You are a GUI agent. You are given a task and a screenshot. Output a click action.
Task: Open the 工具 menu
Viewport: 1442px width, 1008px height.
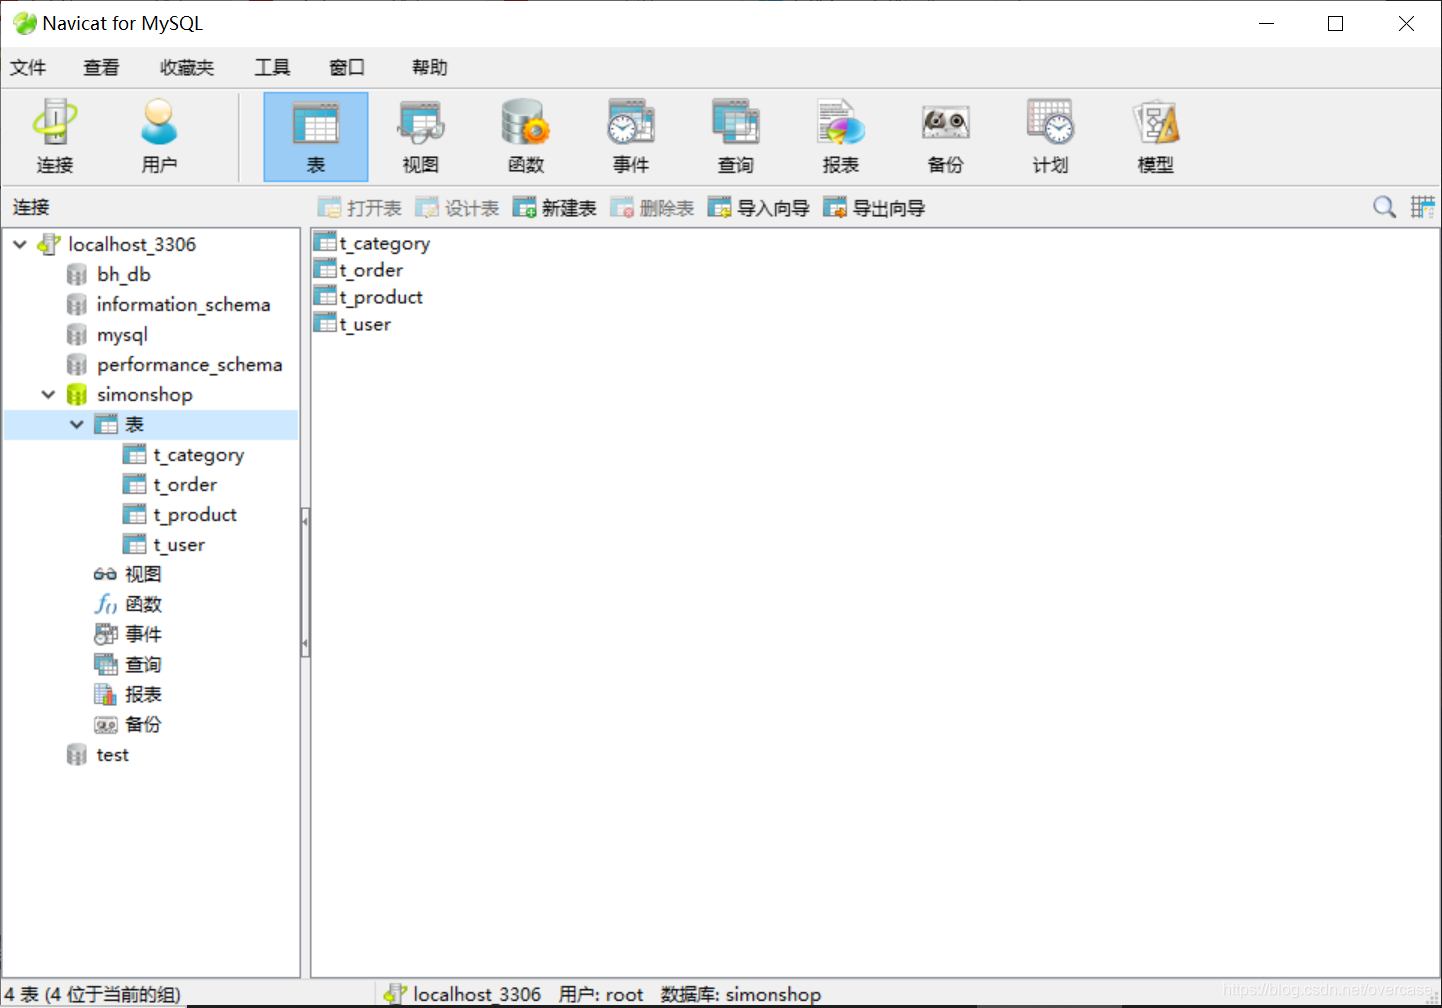(x=272, y=67)
